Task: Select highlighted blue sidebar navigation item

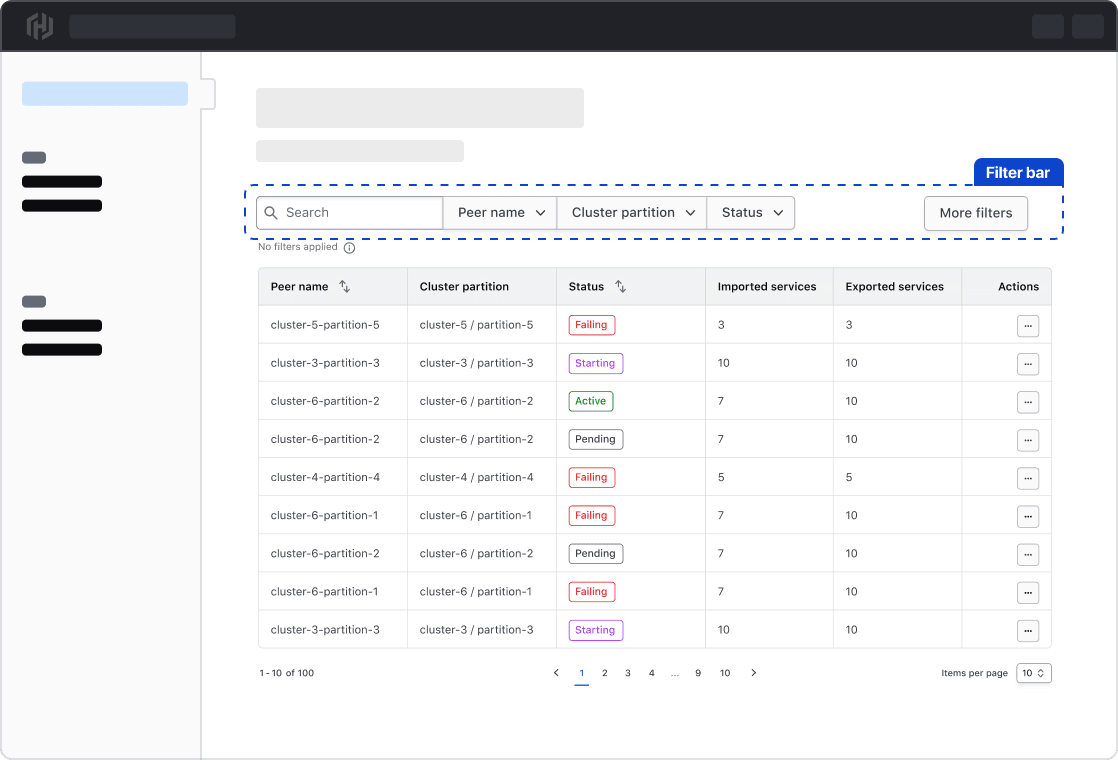Action: click(x=105, y=94)
